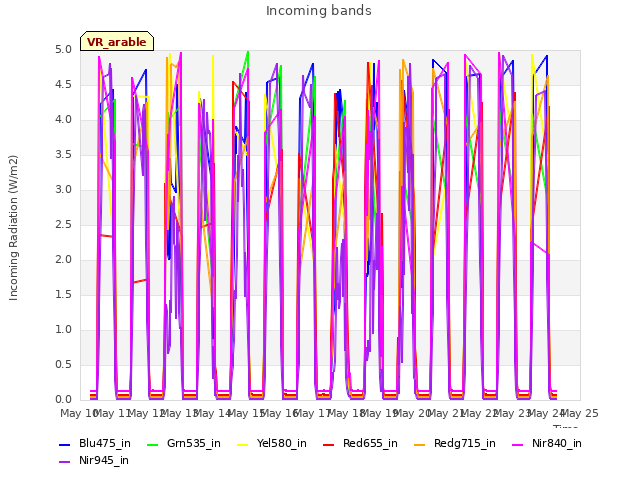Viewport: 640px width, 480px height.
Task: Toggle the Blu475_in legend entry
Action: 95,444
